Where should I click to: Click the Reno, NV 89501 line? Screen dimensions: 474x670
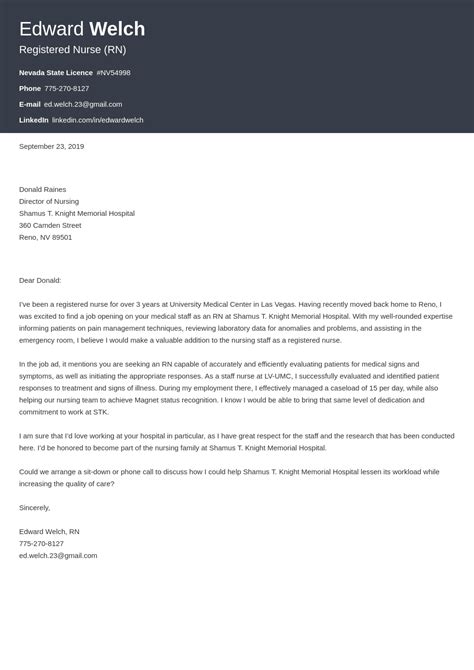pyautogui.click(x=45, y=237)
